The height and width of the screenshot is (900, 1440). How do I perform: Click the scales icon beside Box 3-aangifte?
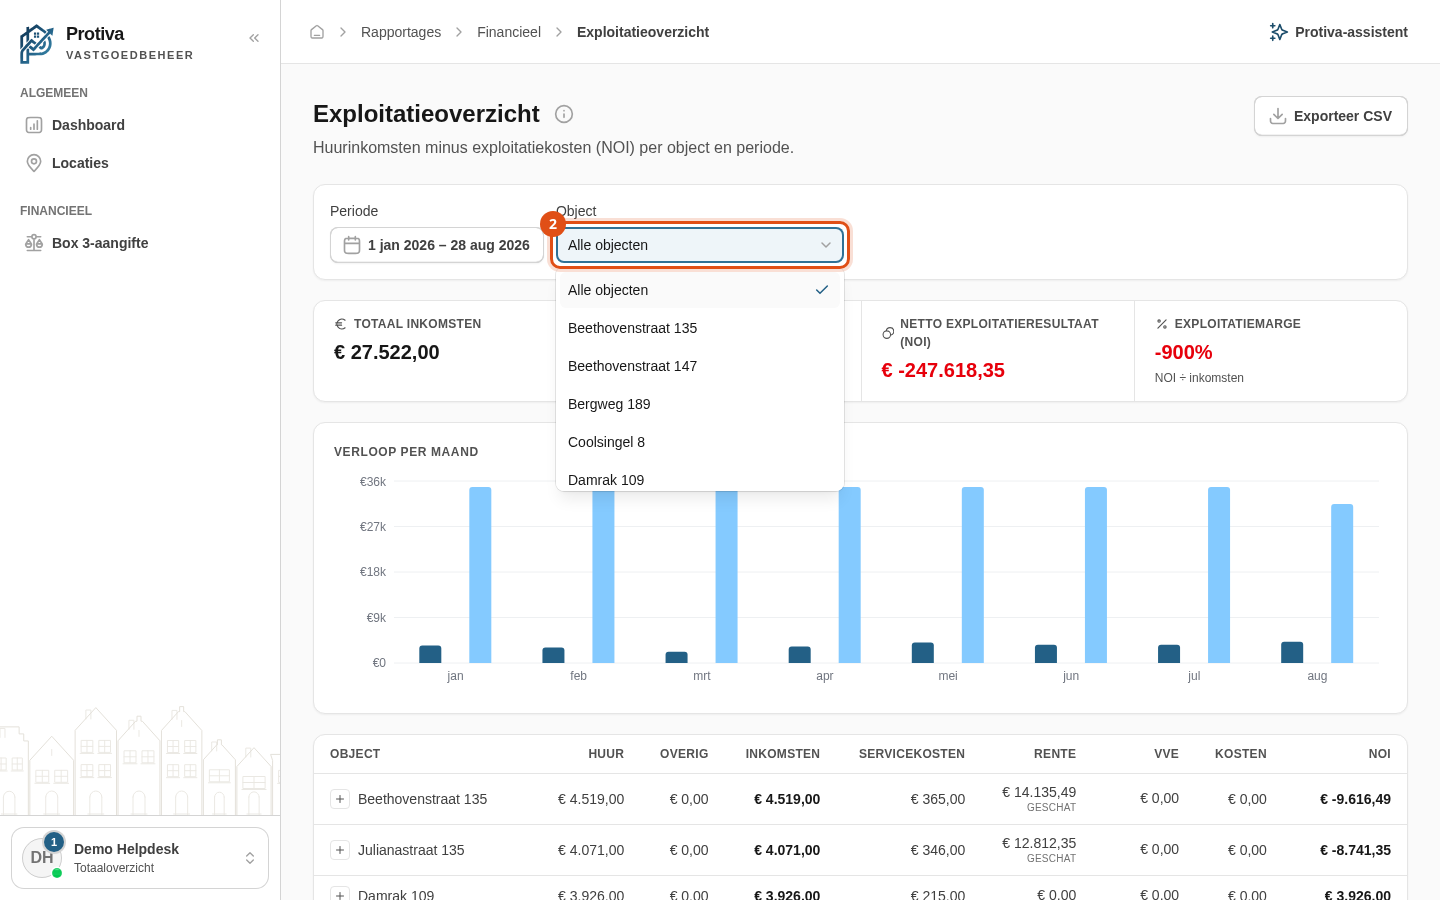click(34, 243)
